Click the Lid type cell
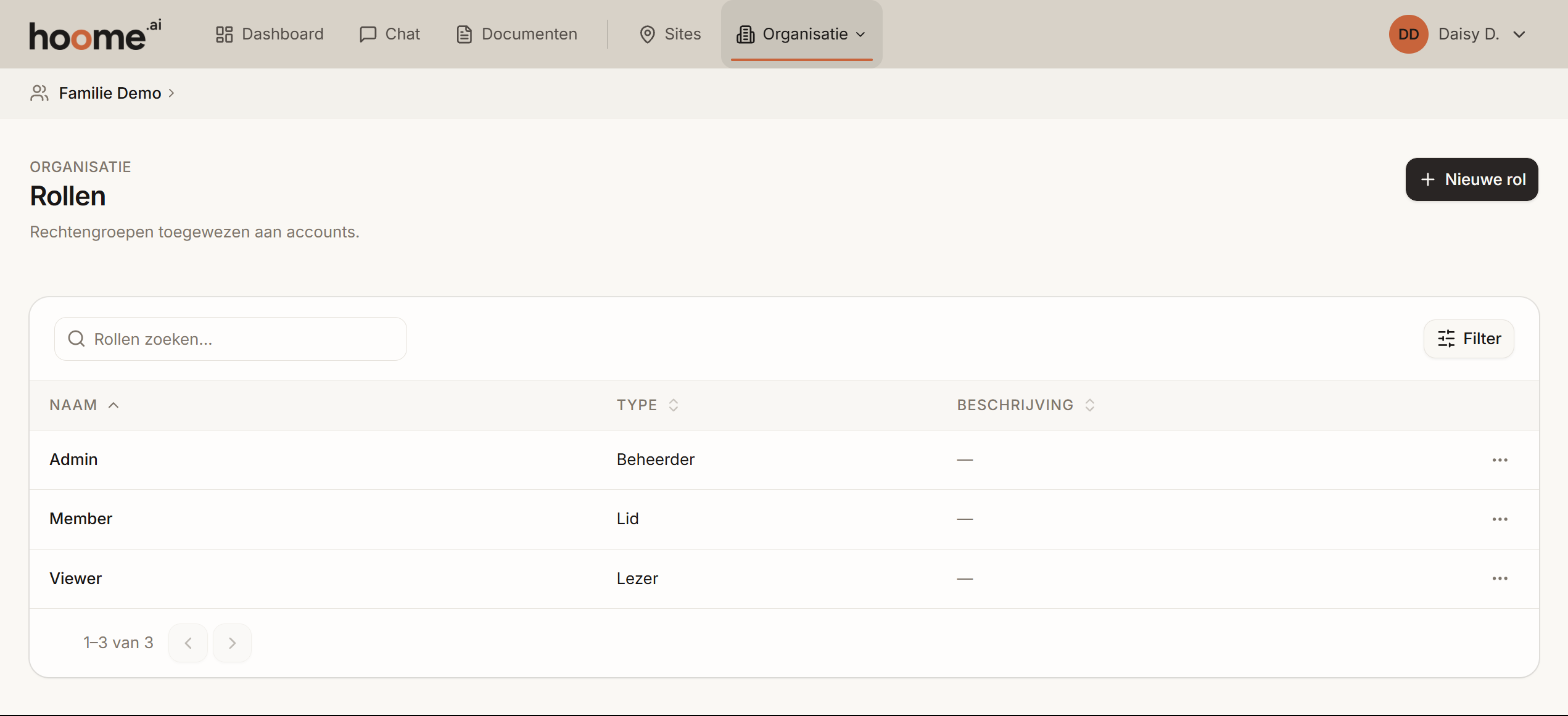The height and width of the screenshot is (716, 1568). pos(628,519)
